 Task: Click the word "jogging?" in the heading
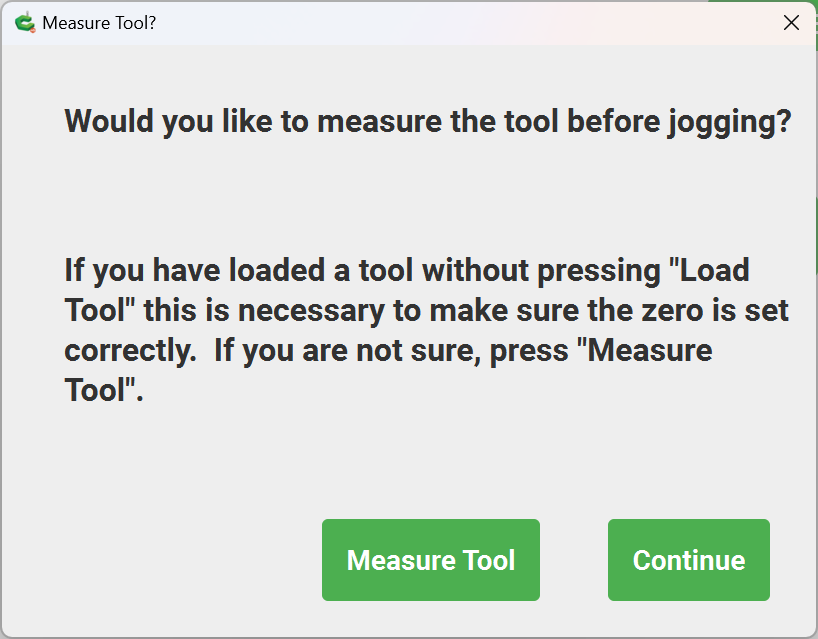[729, 123]
